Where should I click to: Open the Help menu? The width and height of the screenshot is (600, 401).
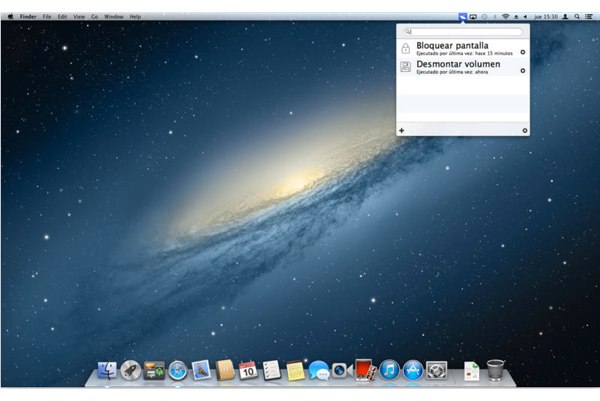coord(135,16)
